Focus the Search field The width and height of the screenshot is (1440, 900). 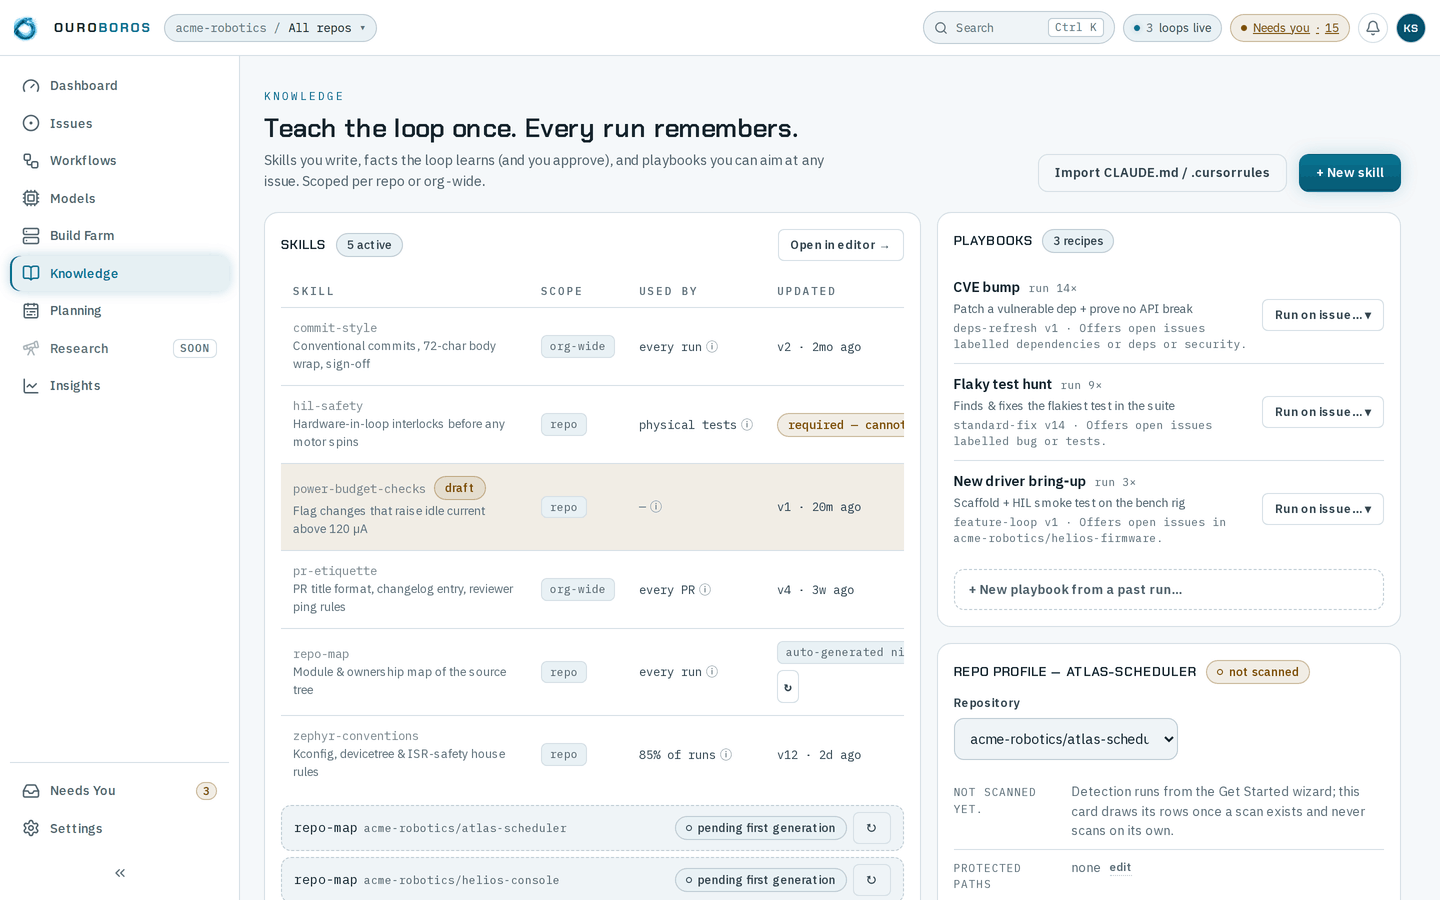[1018, 28]
